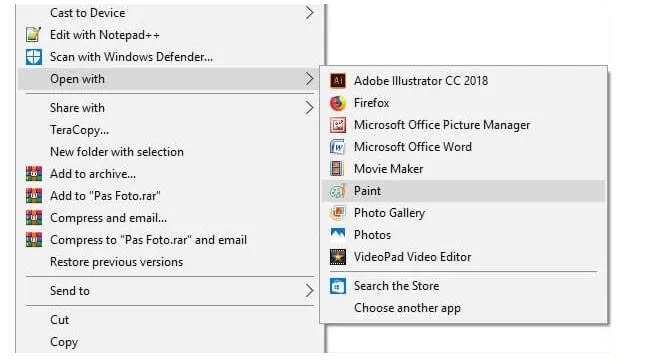The width and height of the screenshot is (650, 363).
Task: Expand the Share with submenu arrow
Action: click(309, 108)
